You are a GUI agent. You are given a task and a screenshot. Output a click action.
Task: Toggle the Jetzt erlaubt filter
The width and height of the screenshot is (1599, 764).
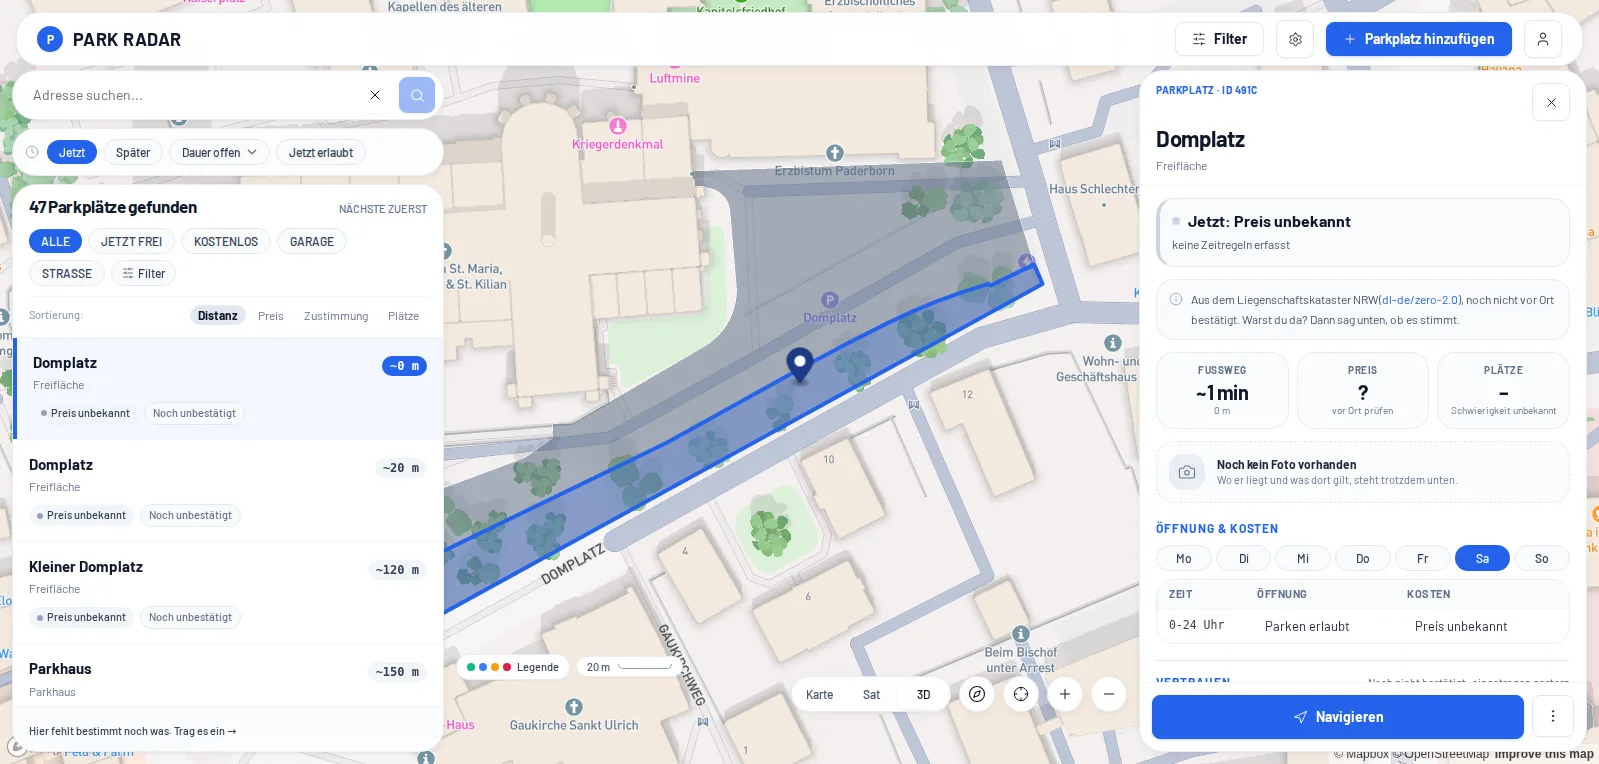pyautogui.click(x=321, y=152)
